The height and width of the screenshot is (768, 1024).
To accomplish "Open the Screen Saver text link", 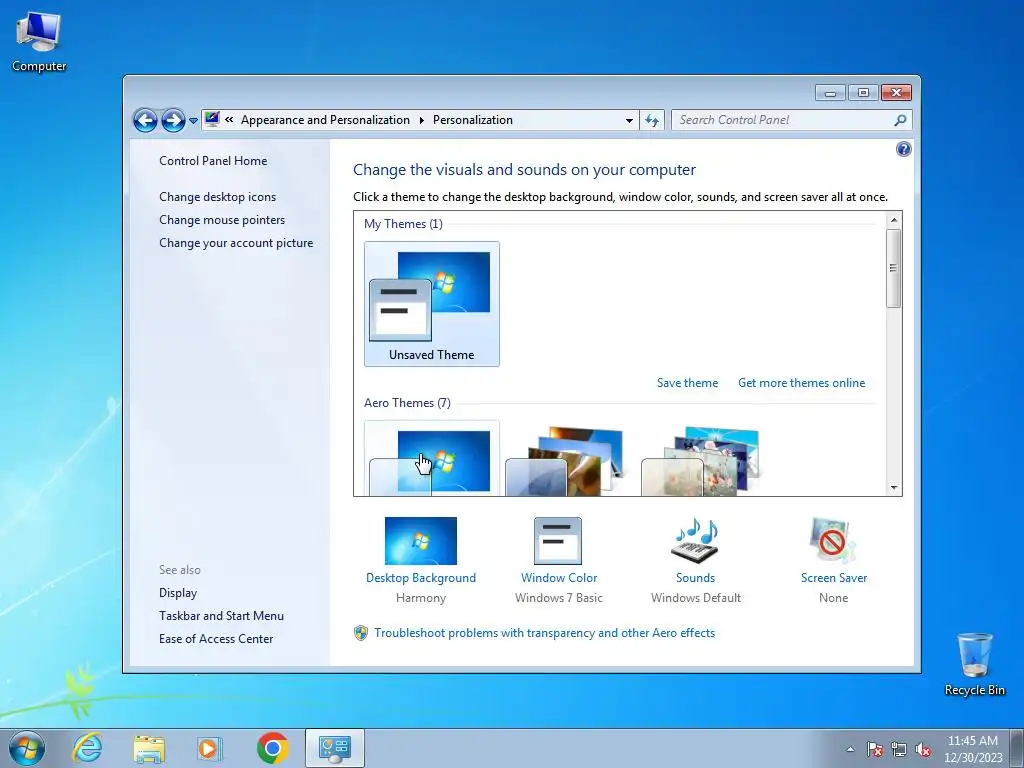I will coord(834,578).
